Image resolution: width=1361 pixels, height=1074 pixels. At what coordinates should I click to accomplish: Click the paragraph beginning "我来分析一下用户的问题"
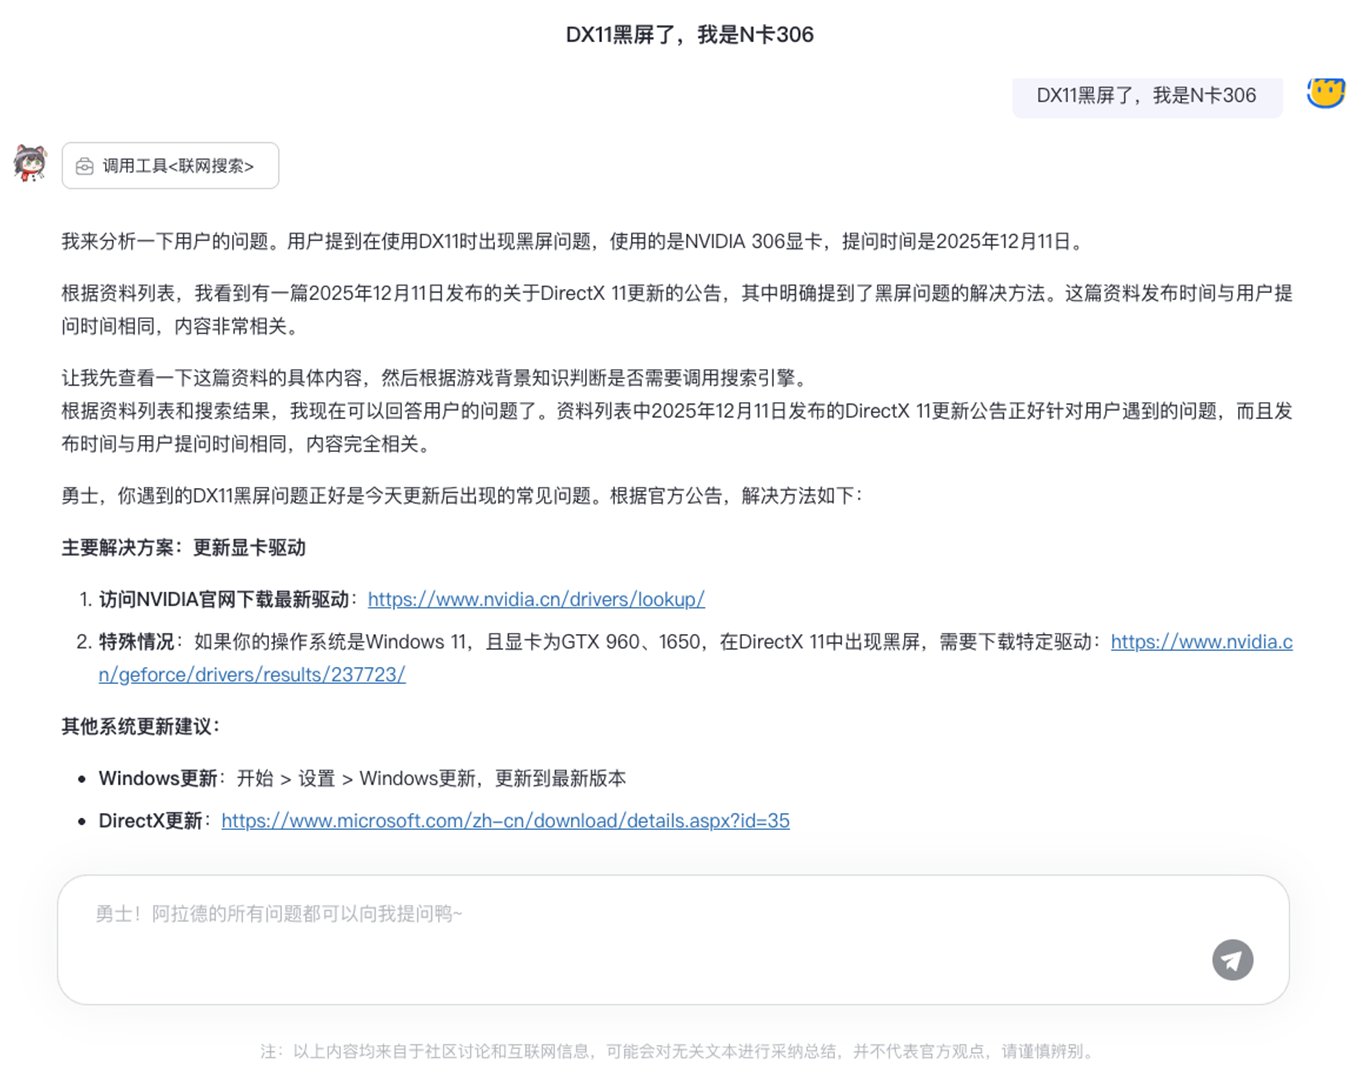(573, 241)
